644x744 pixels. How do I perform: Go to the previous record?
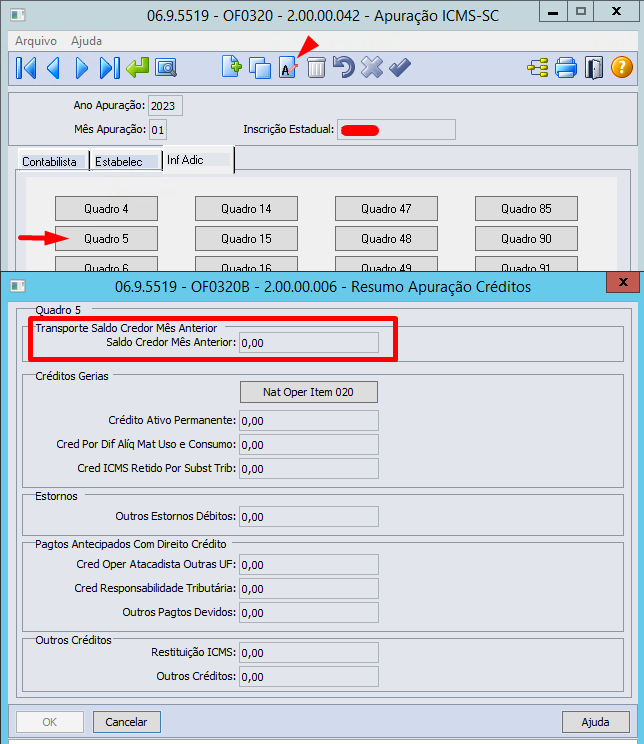(x=54, y=68)
